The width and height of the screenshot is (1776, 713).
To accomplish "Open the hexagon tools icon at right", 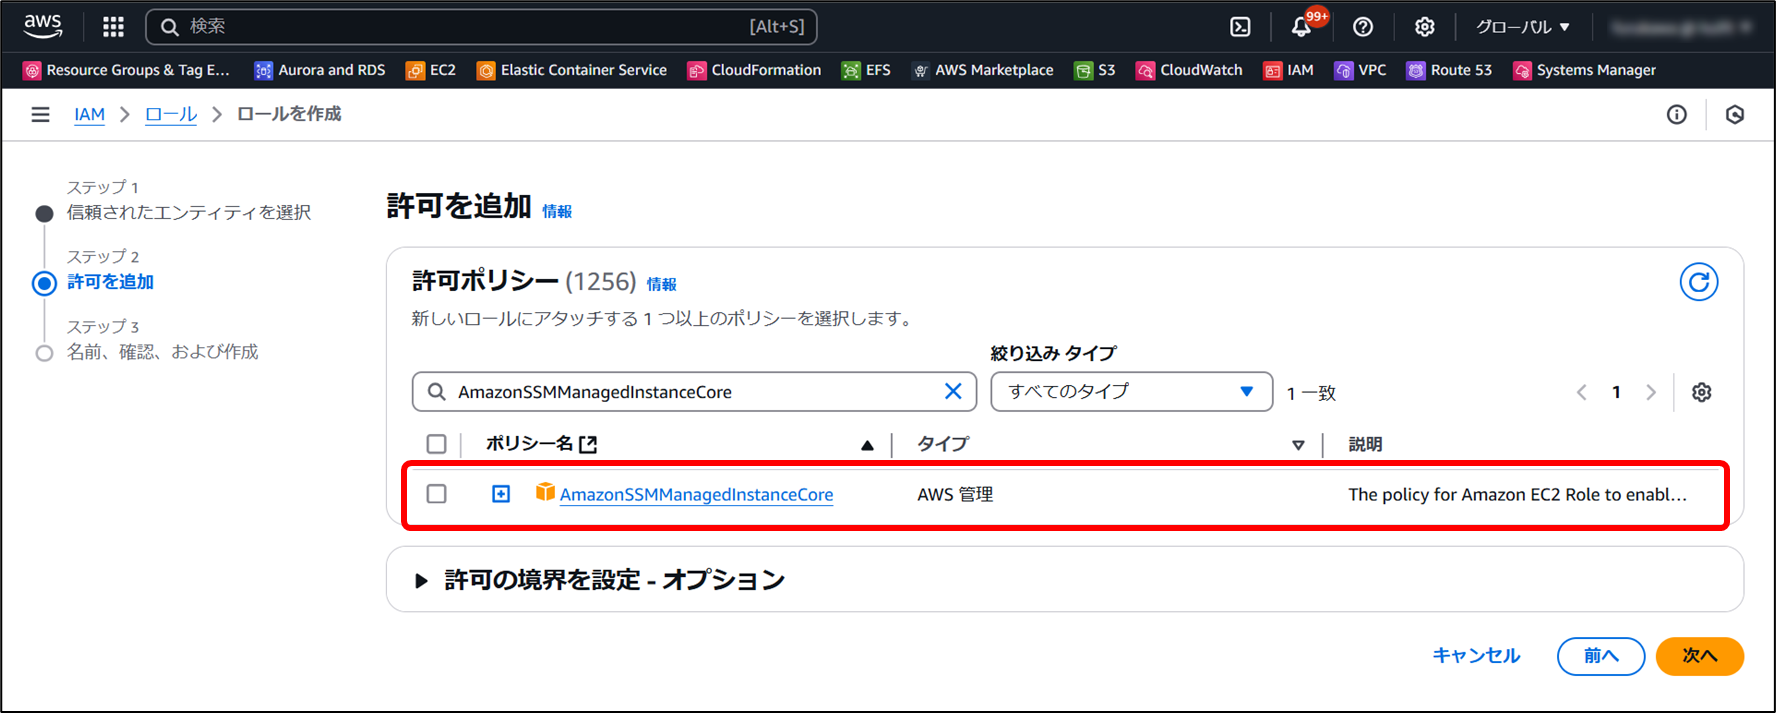I will pos(1735,115).
